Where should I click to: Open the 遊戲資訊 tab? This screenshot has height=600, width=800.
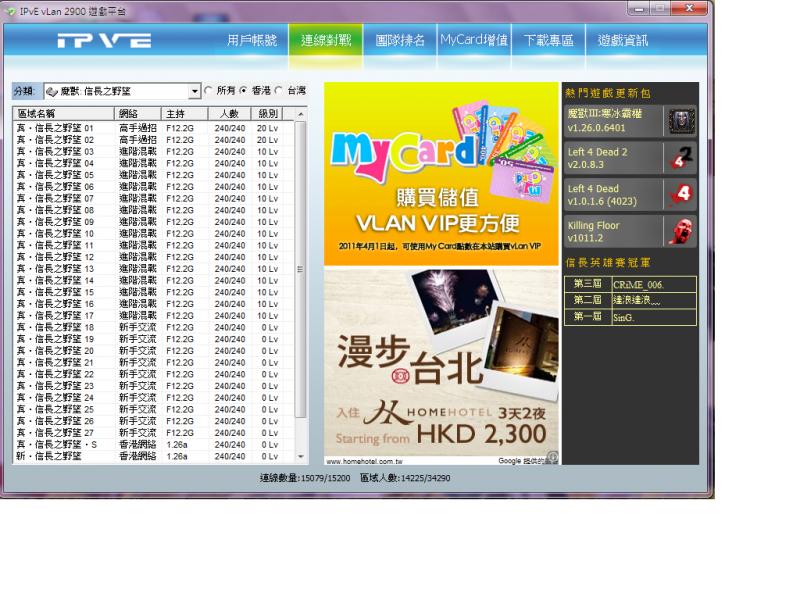[x=622, y=40]
